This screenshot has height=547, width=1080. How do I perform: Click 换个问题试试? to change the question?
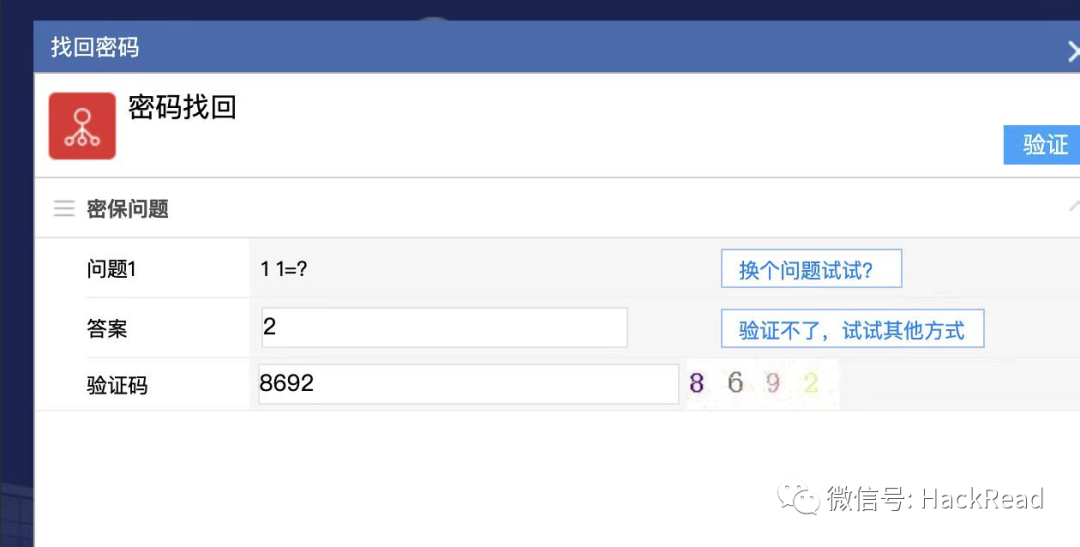(811, 269)
